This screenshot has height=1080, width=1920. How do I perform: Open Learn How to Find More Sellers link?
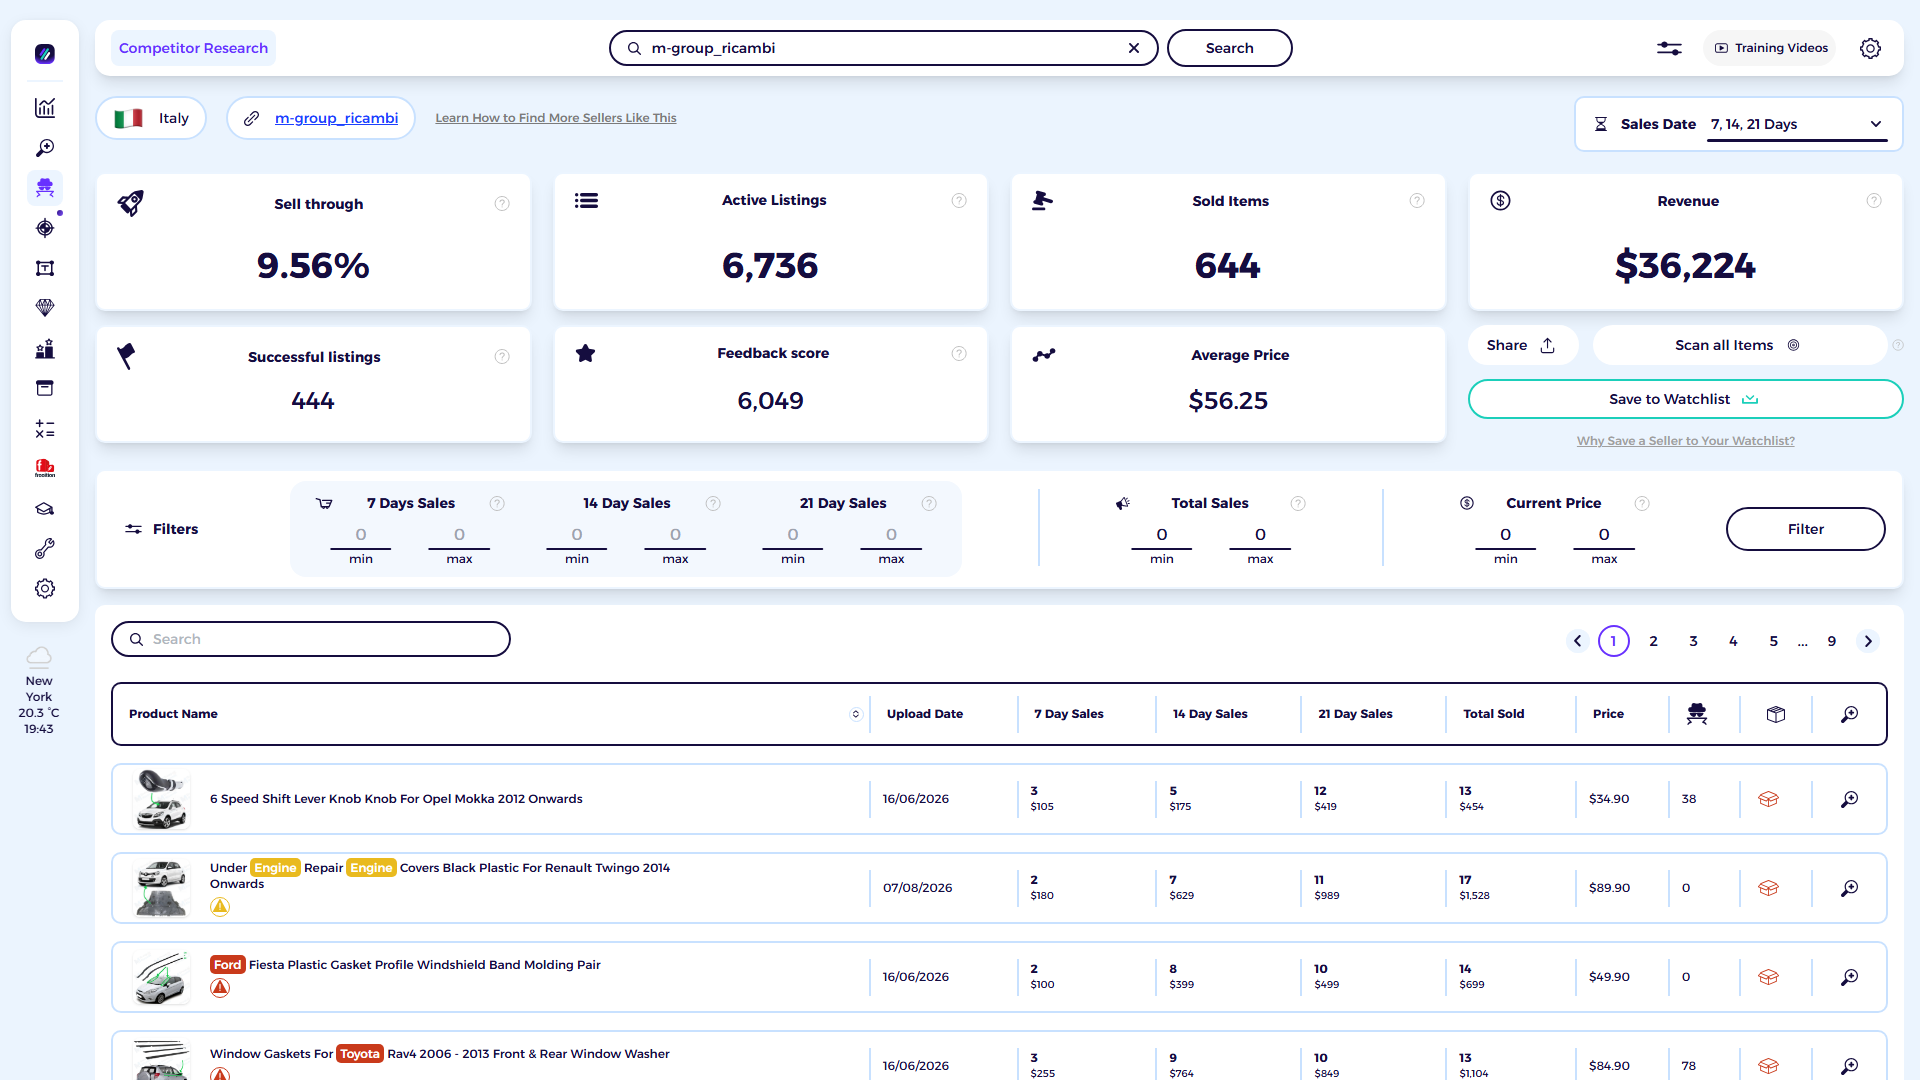(x=556, y=118)
